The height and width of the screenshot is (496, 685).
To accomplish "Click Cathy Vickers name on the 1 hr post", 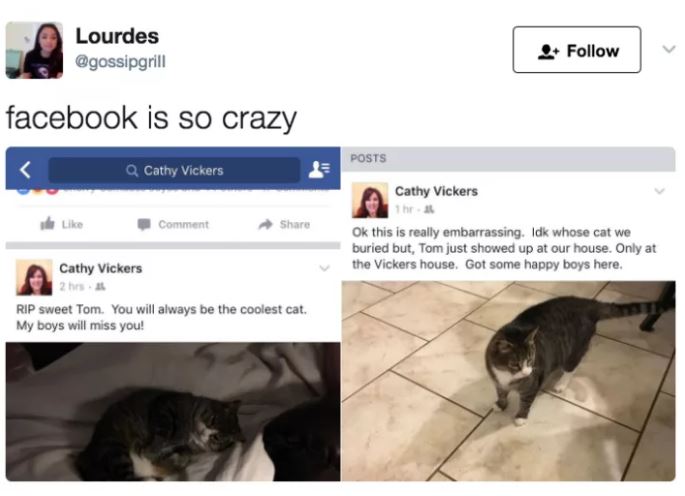I will click(x=436, y=191).
